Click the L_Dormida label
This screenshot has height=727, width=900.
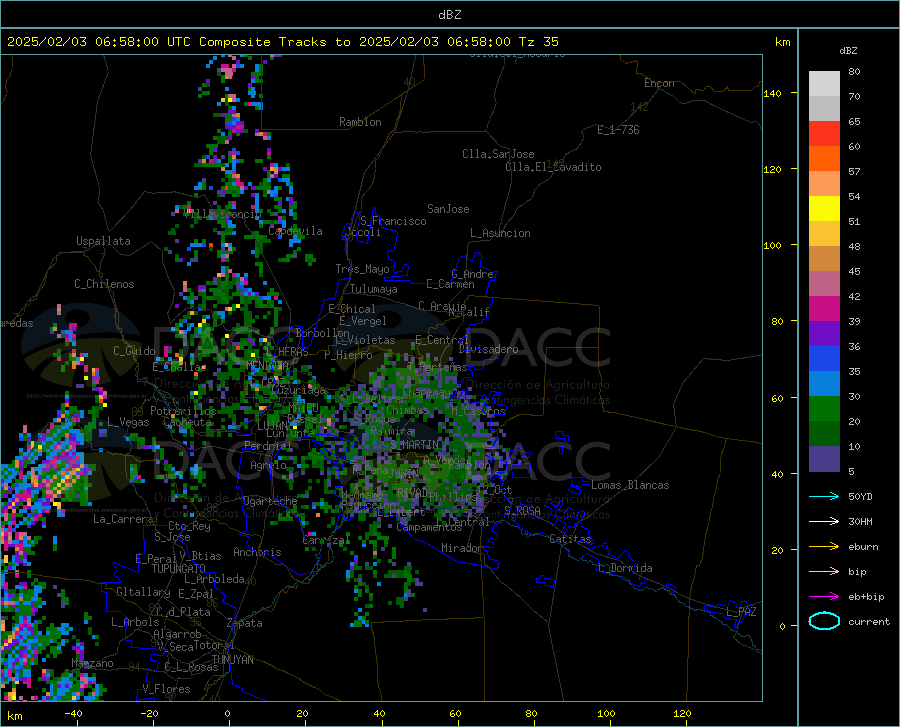pos(624,568)
